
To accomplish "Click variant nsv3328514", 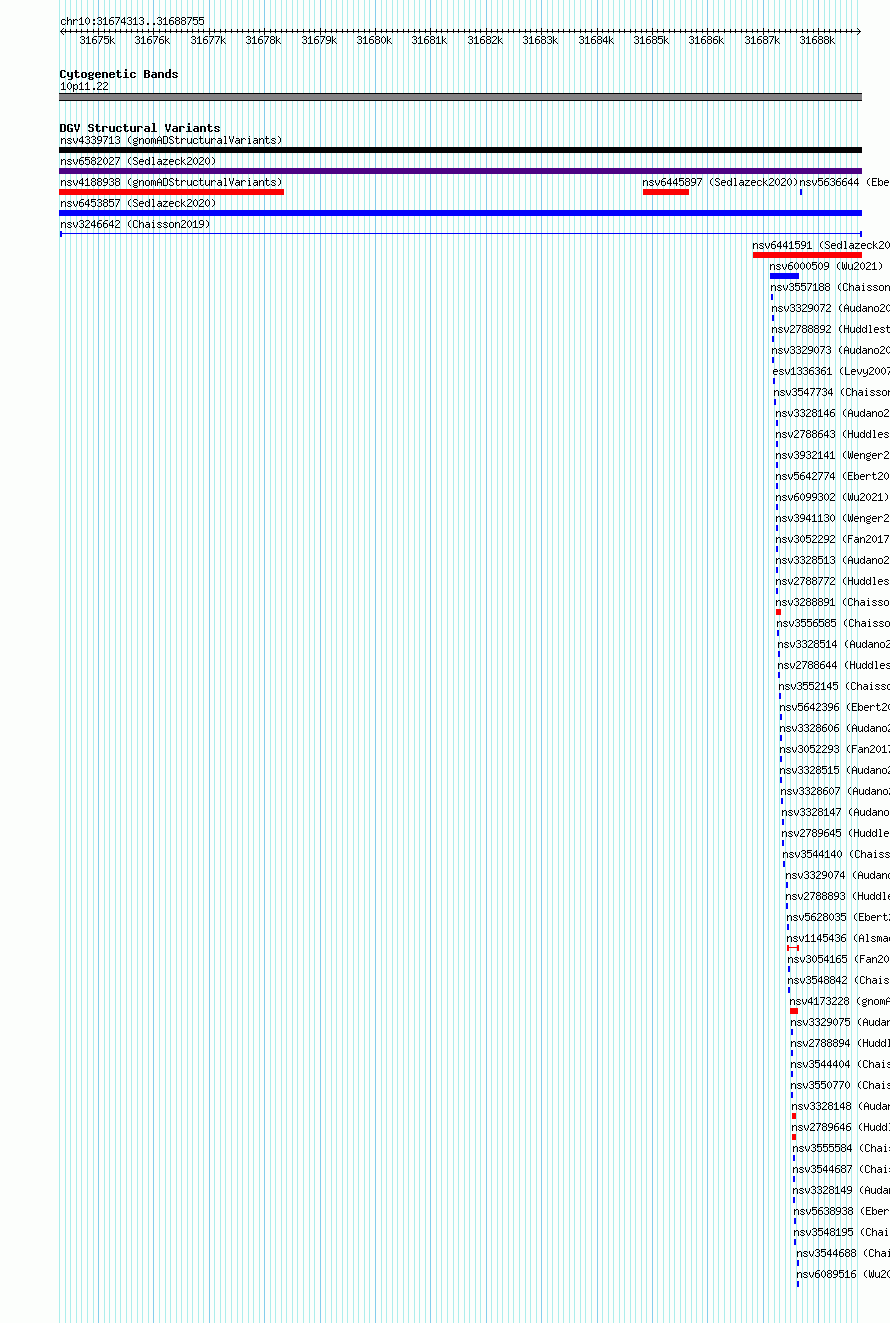I will 833,644.
